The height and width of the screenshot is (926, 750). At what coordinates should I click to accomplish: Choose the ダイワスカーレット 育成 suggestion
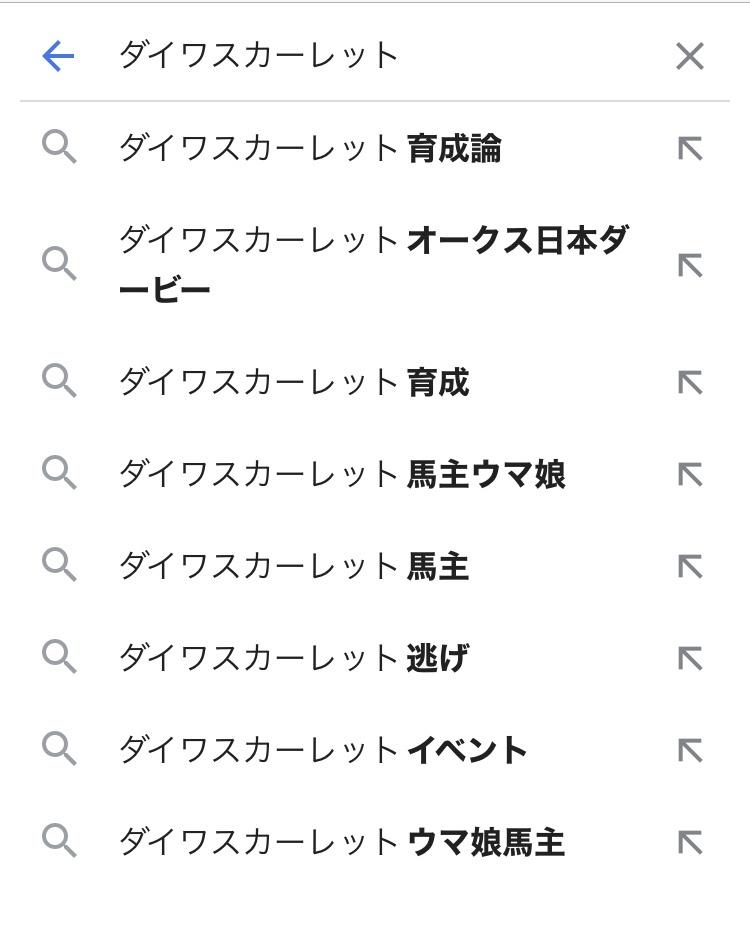(x=294, y=382)
